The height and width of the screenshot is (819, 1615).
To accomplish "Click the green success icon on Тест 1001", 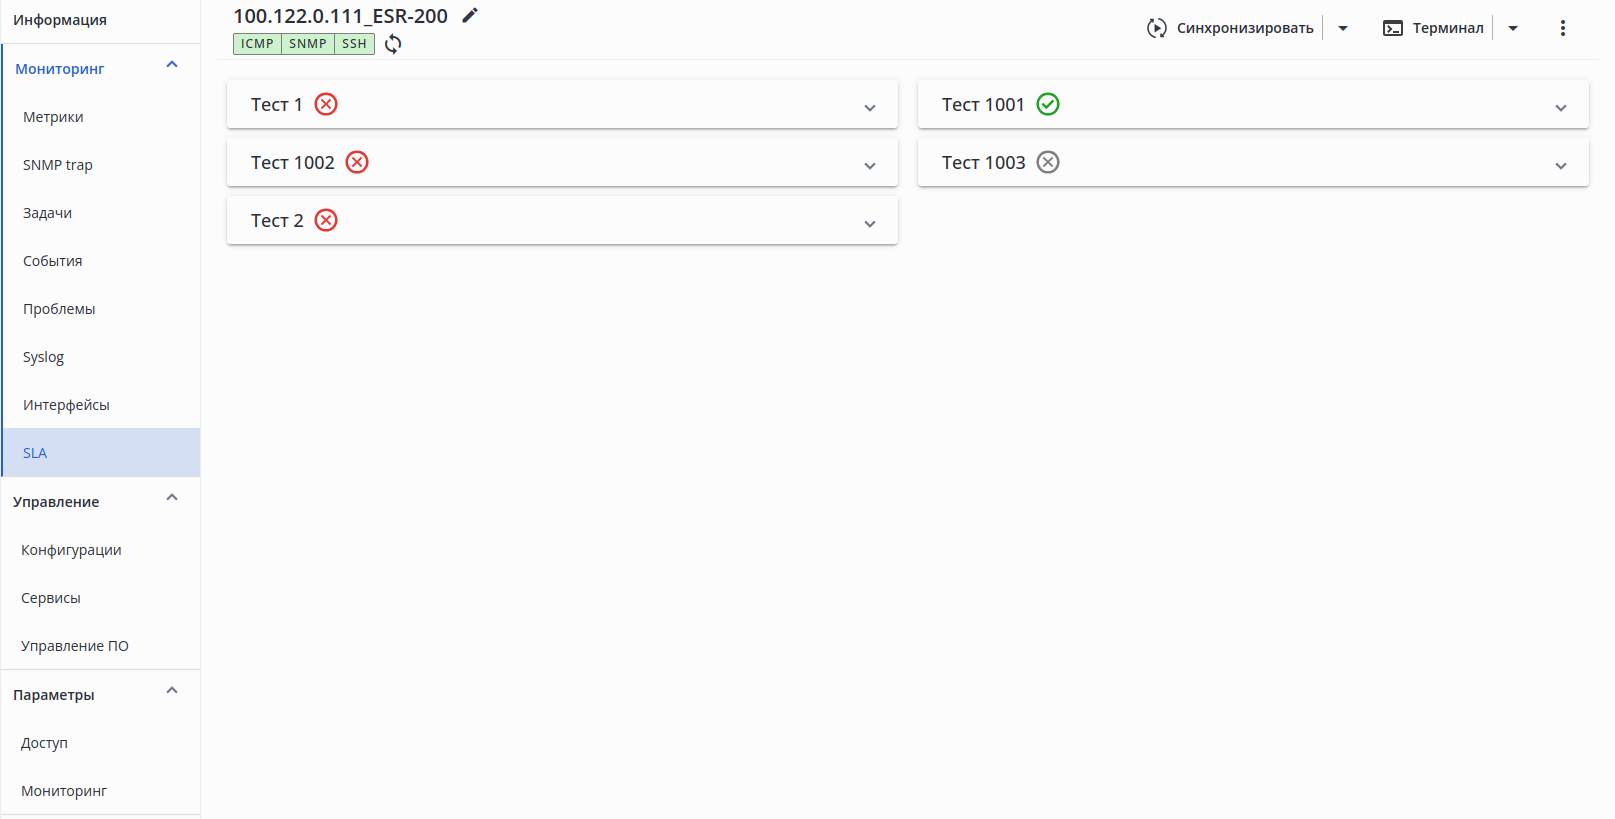I will pyautogui.click(x=1048, y=104).
